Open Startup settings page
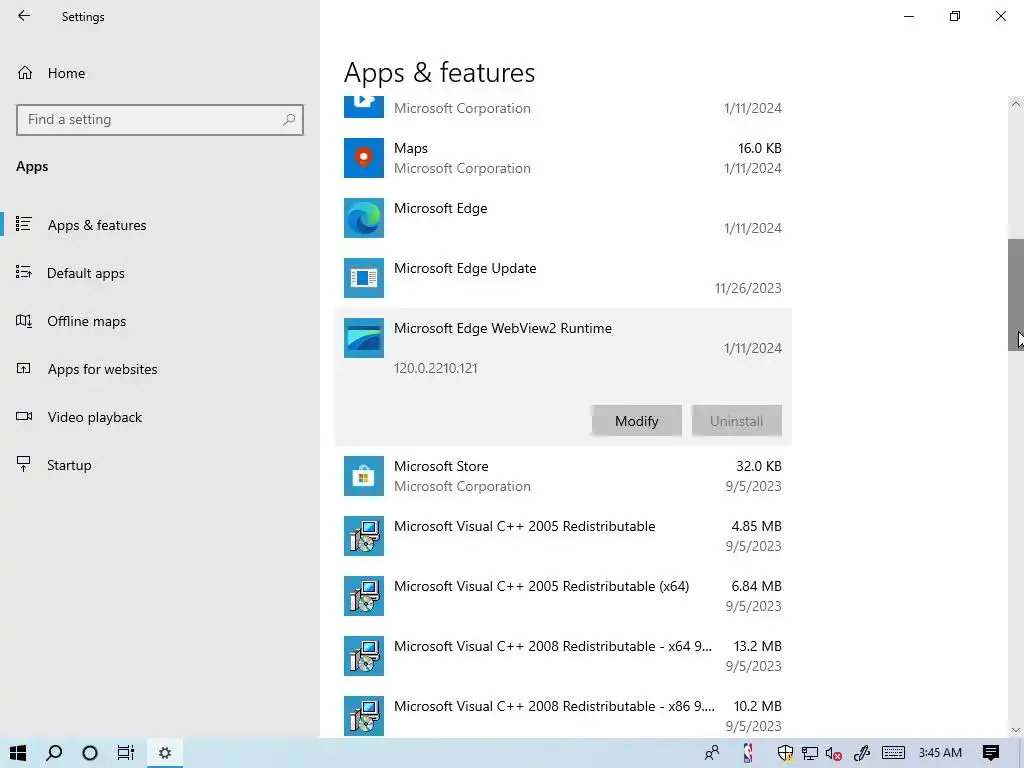1024x768 pixels. pyautogui.click(x=69, y=465)
